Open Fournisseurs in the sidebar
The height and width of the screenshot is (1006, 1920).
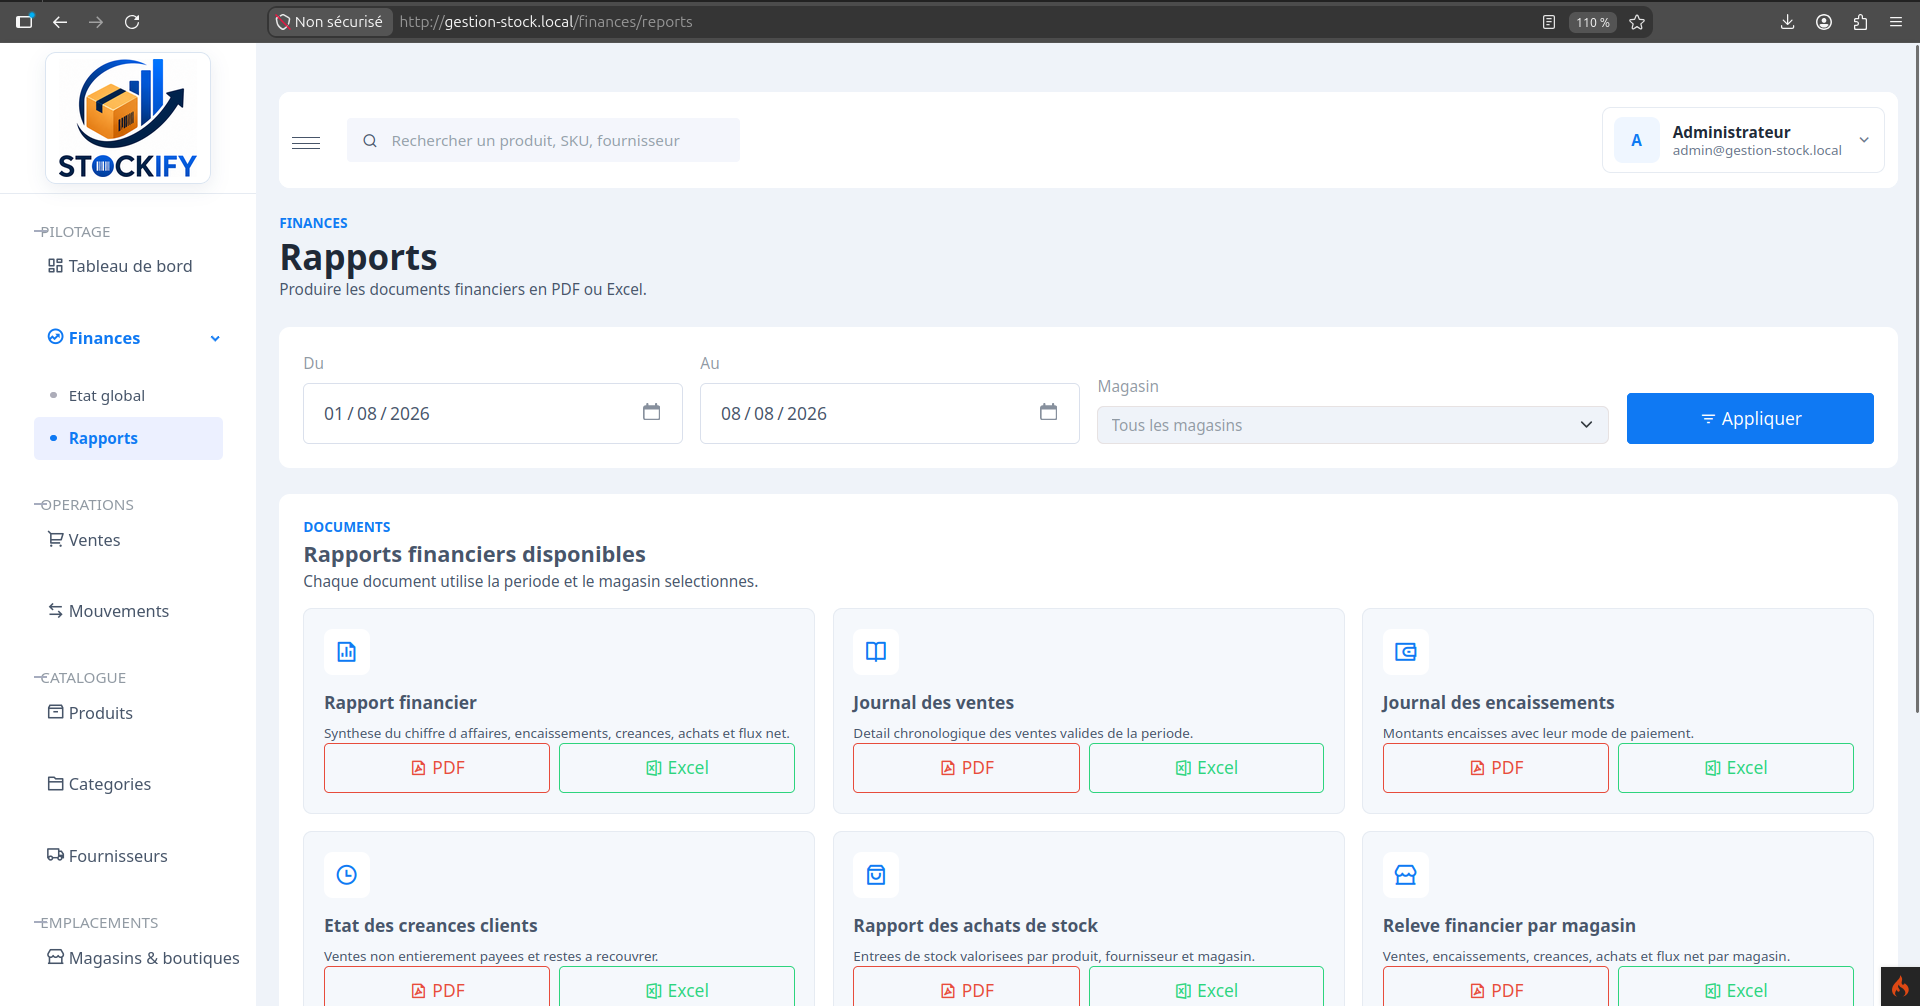click(107, 856)
